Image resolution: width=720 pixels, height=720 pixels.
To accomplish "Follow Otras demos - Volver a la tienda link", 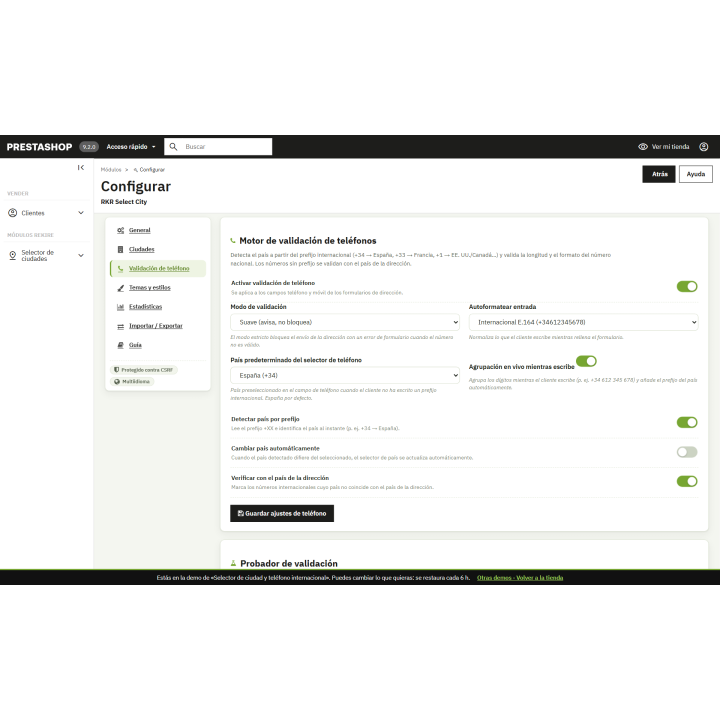I will click(520, 578).
